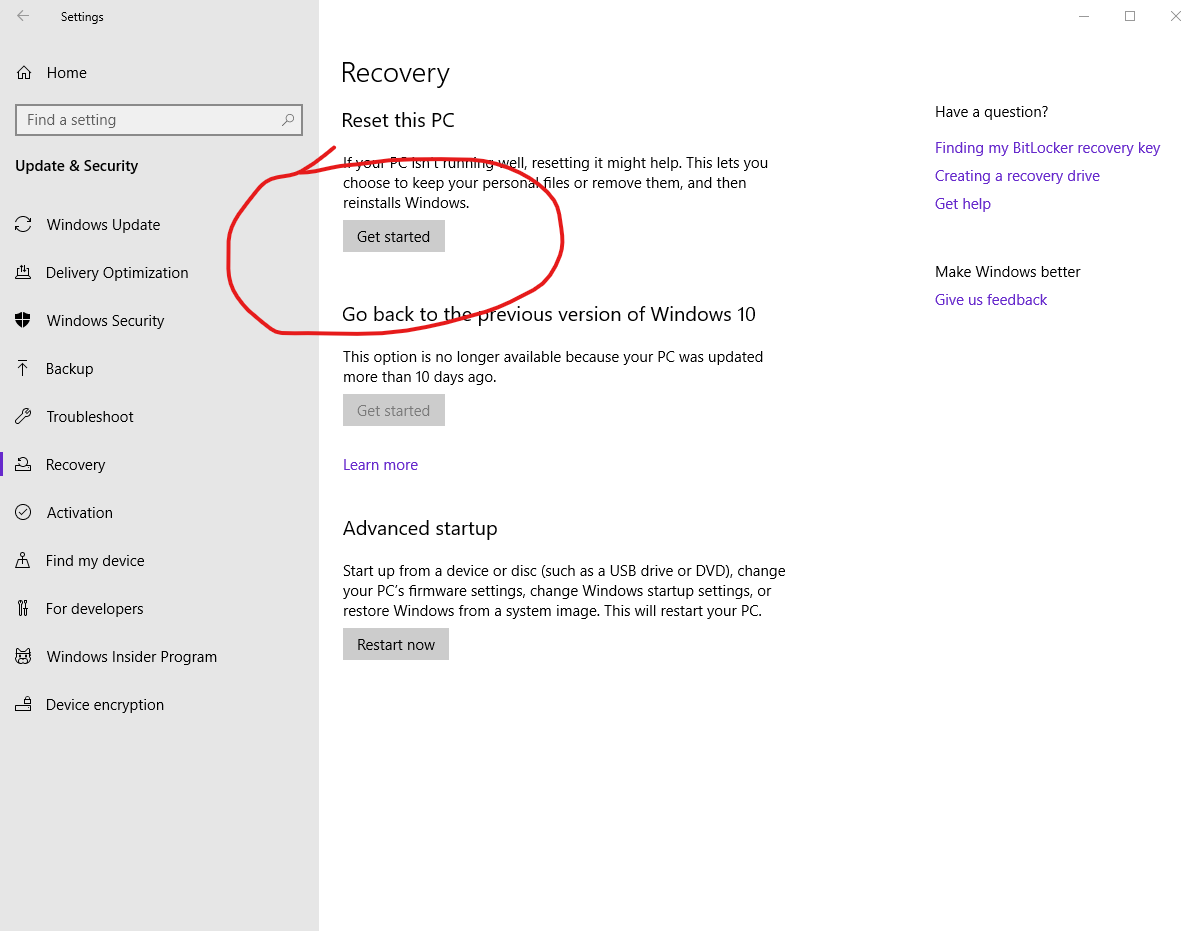The width and height of the screenshot is (1198, 931).
Task: Click the Find my device icon
Action: pyautogui.click(x=23, y=561)
